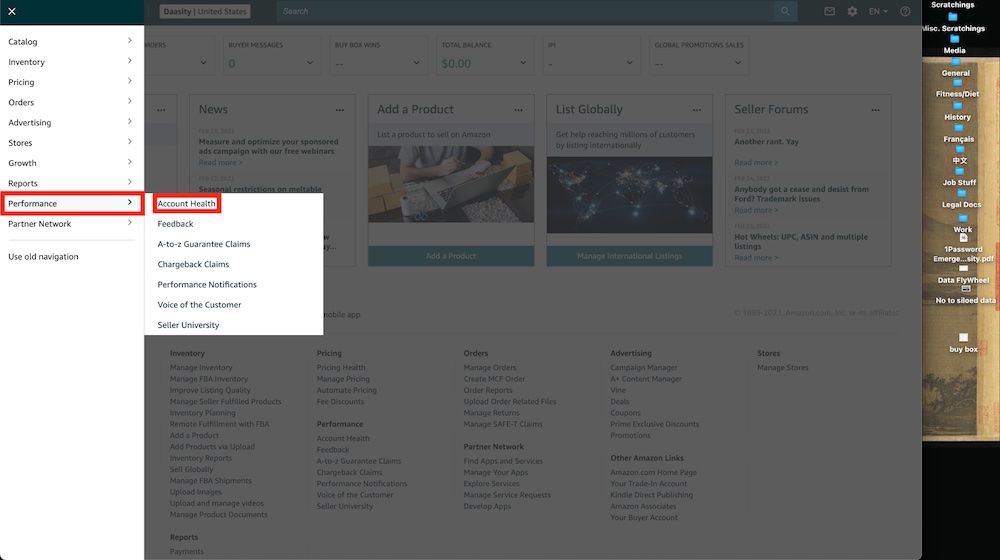
Task: Open the Media desktop folder
Action: point(955,45)
